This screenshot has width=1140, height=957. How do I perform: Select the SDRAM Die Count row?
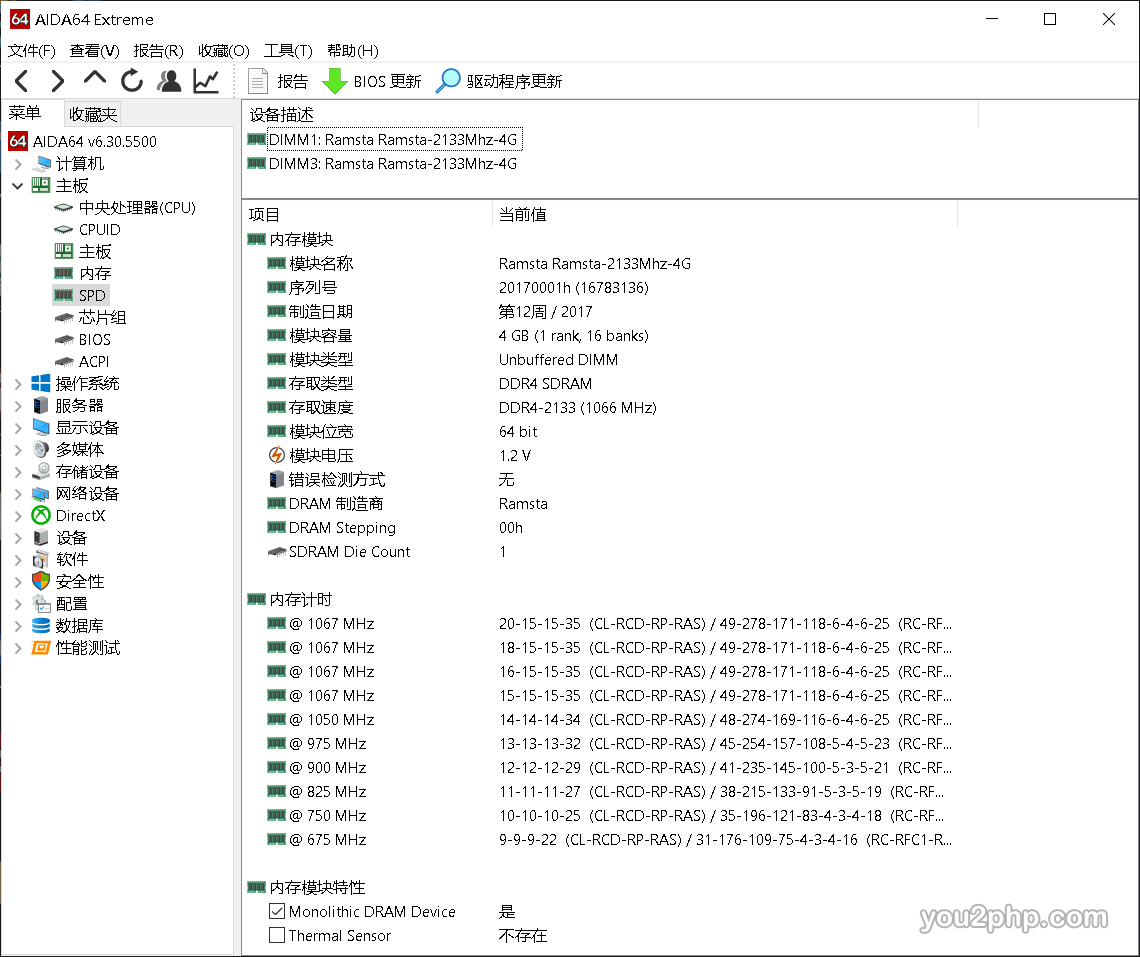[x=600, y=552]
